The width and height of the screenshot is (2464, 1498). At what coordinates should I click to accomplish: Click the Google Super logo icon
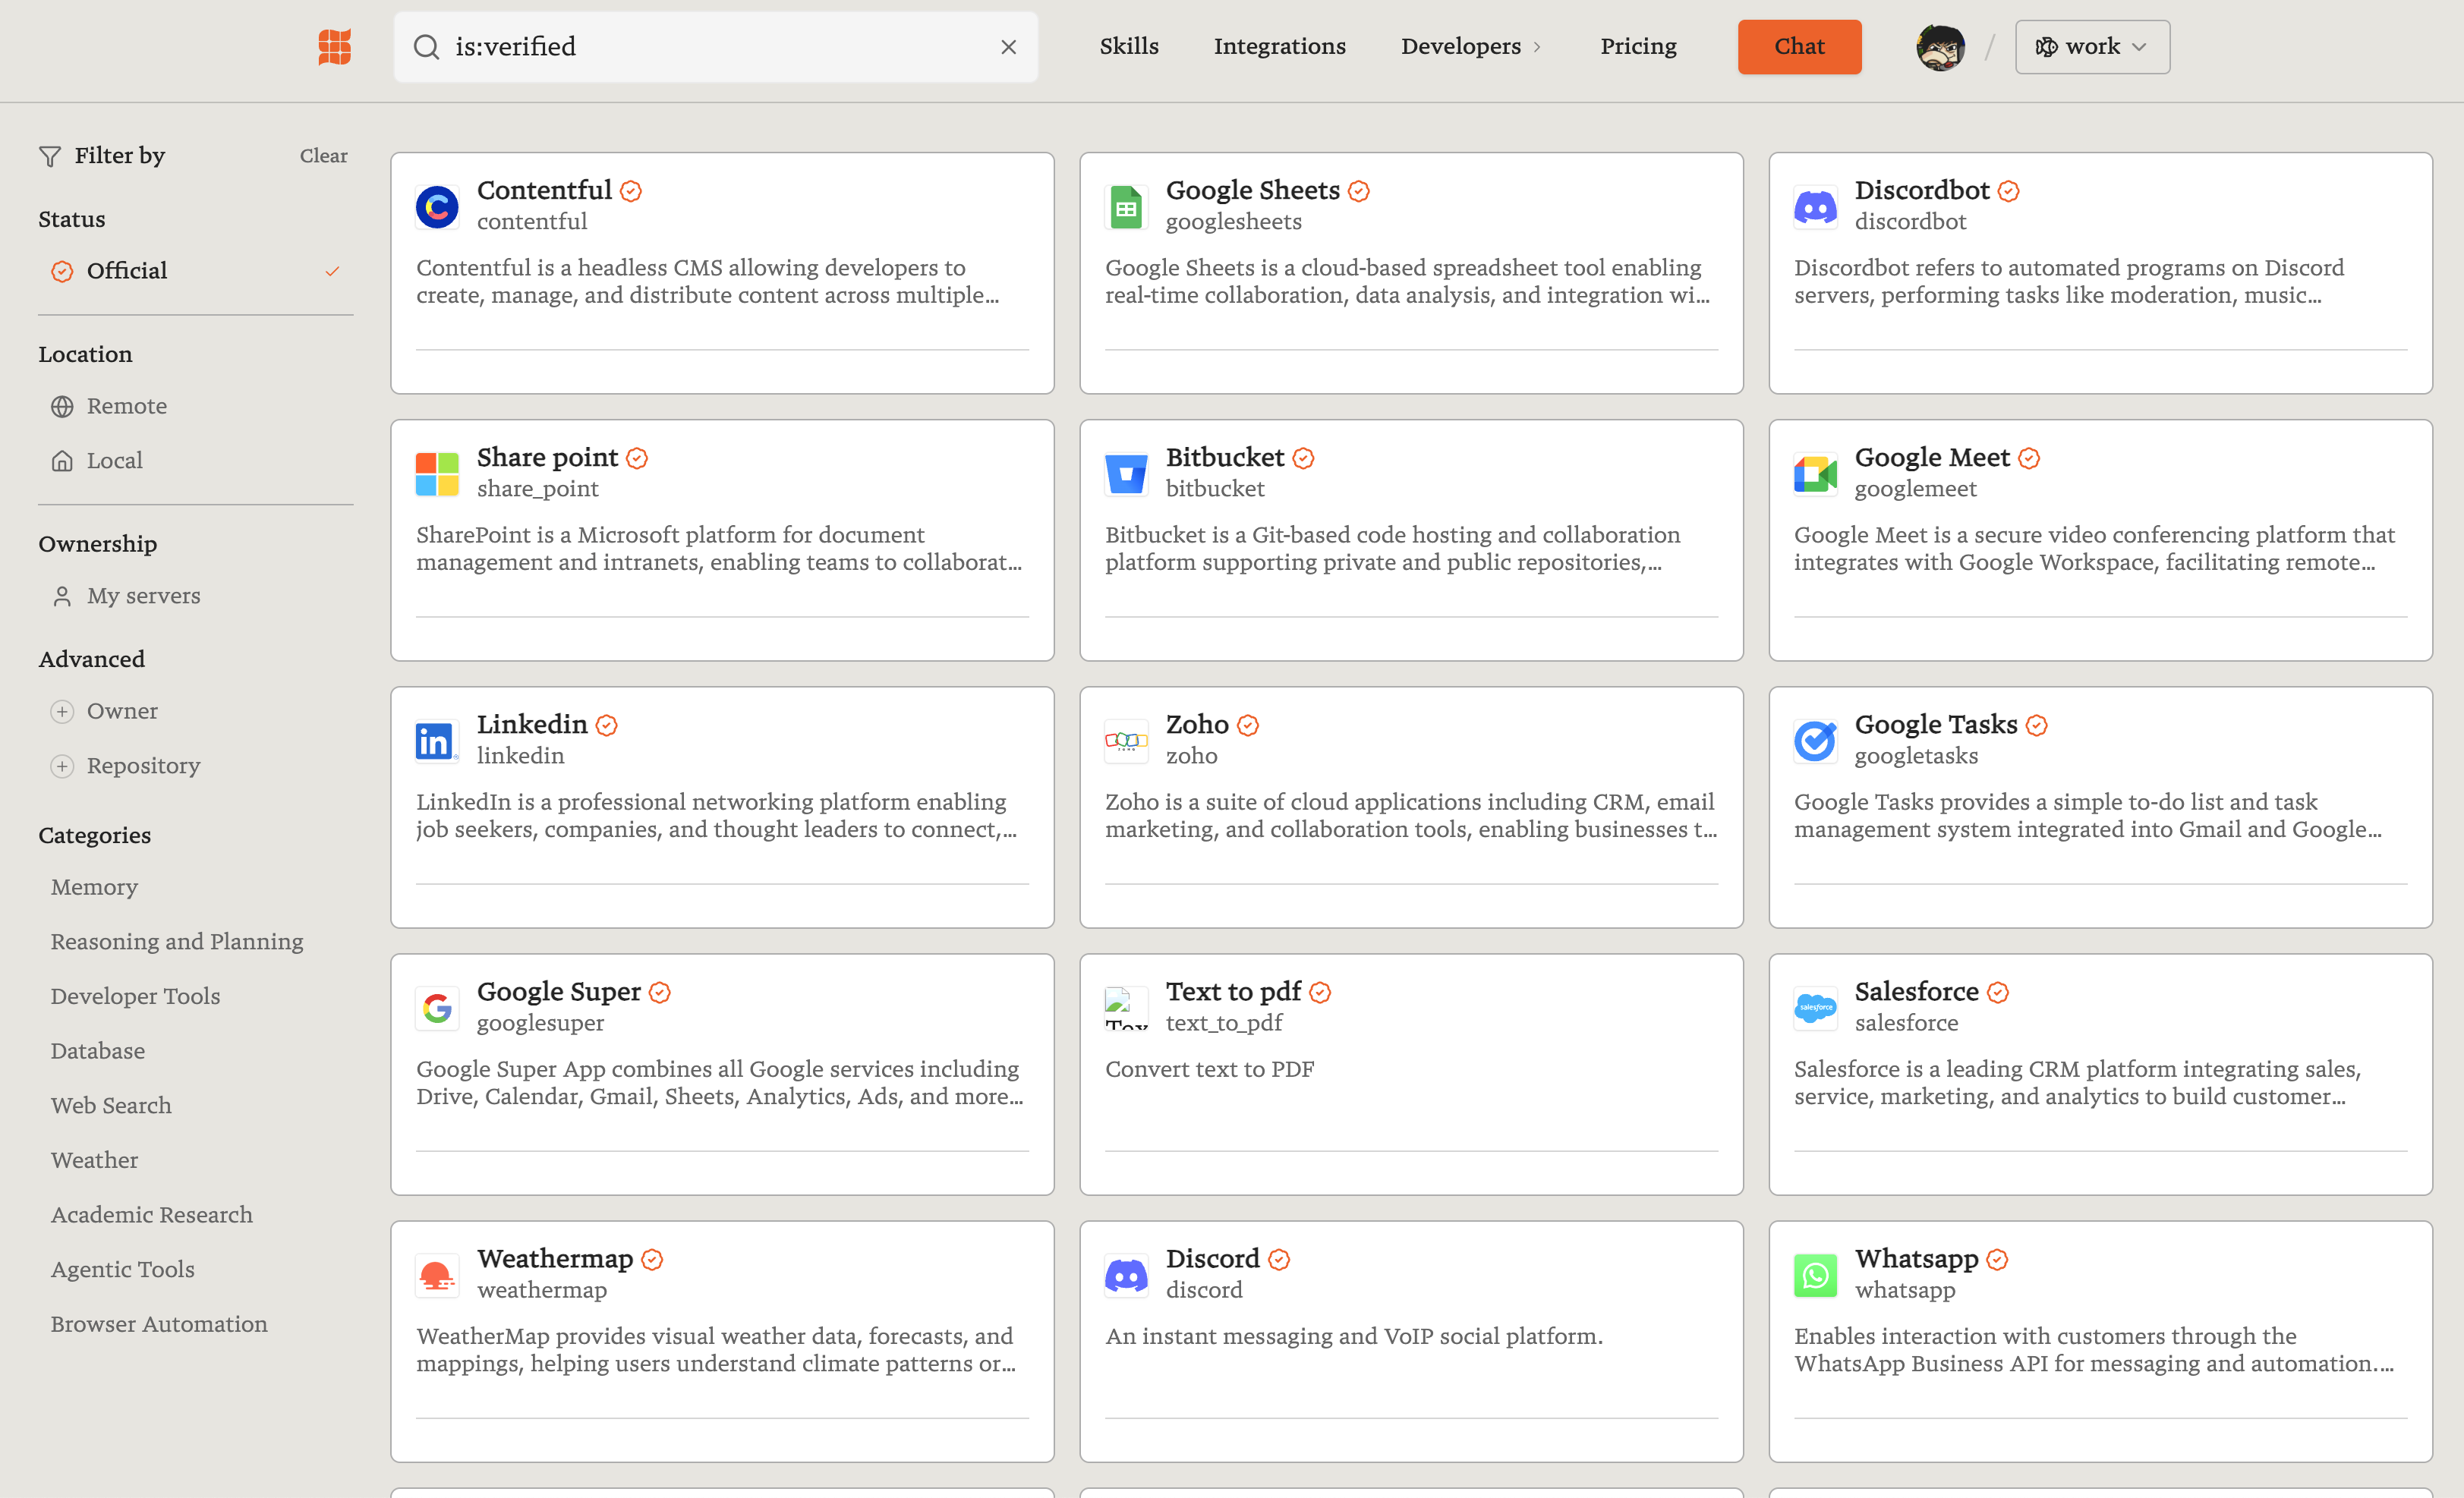437,1008
